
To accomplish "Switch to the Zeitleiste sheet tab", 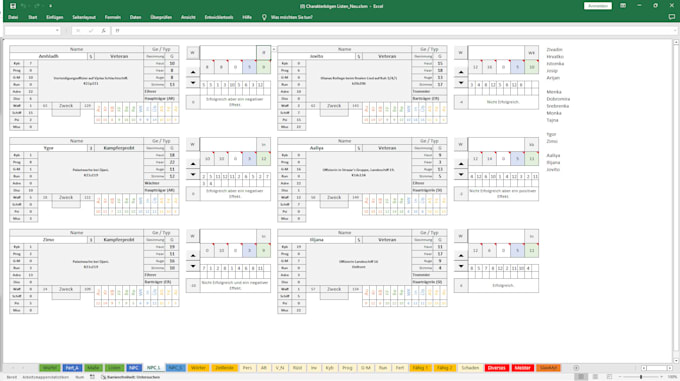I will click(x=224, y=368).
